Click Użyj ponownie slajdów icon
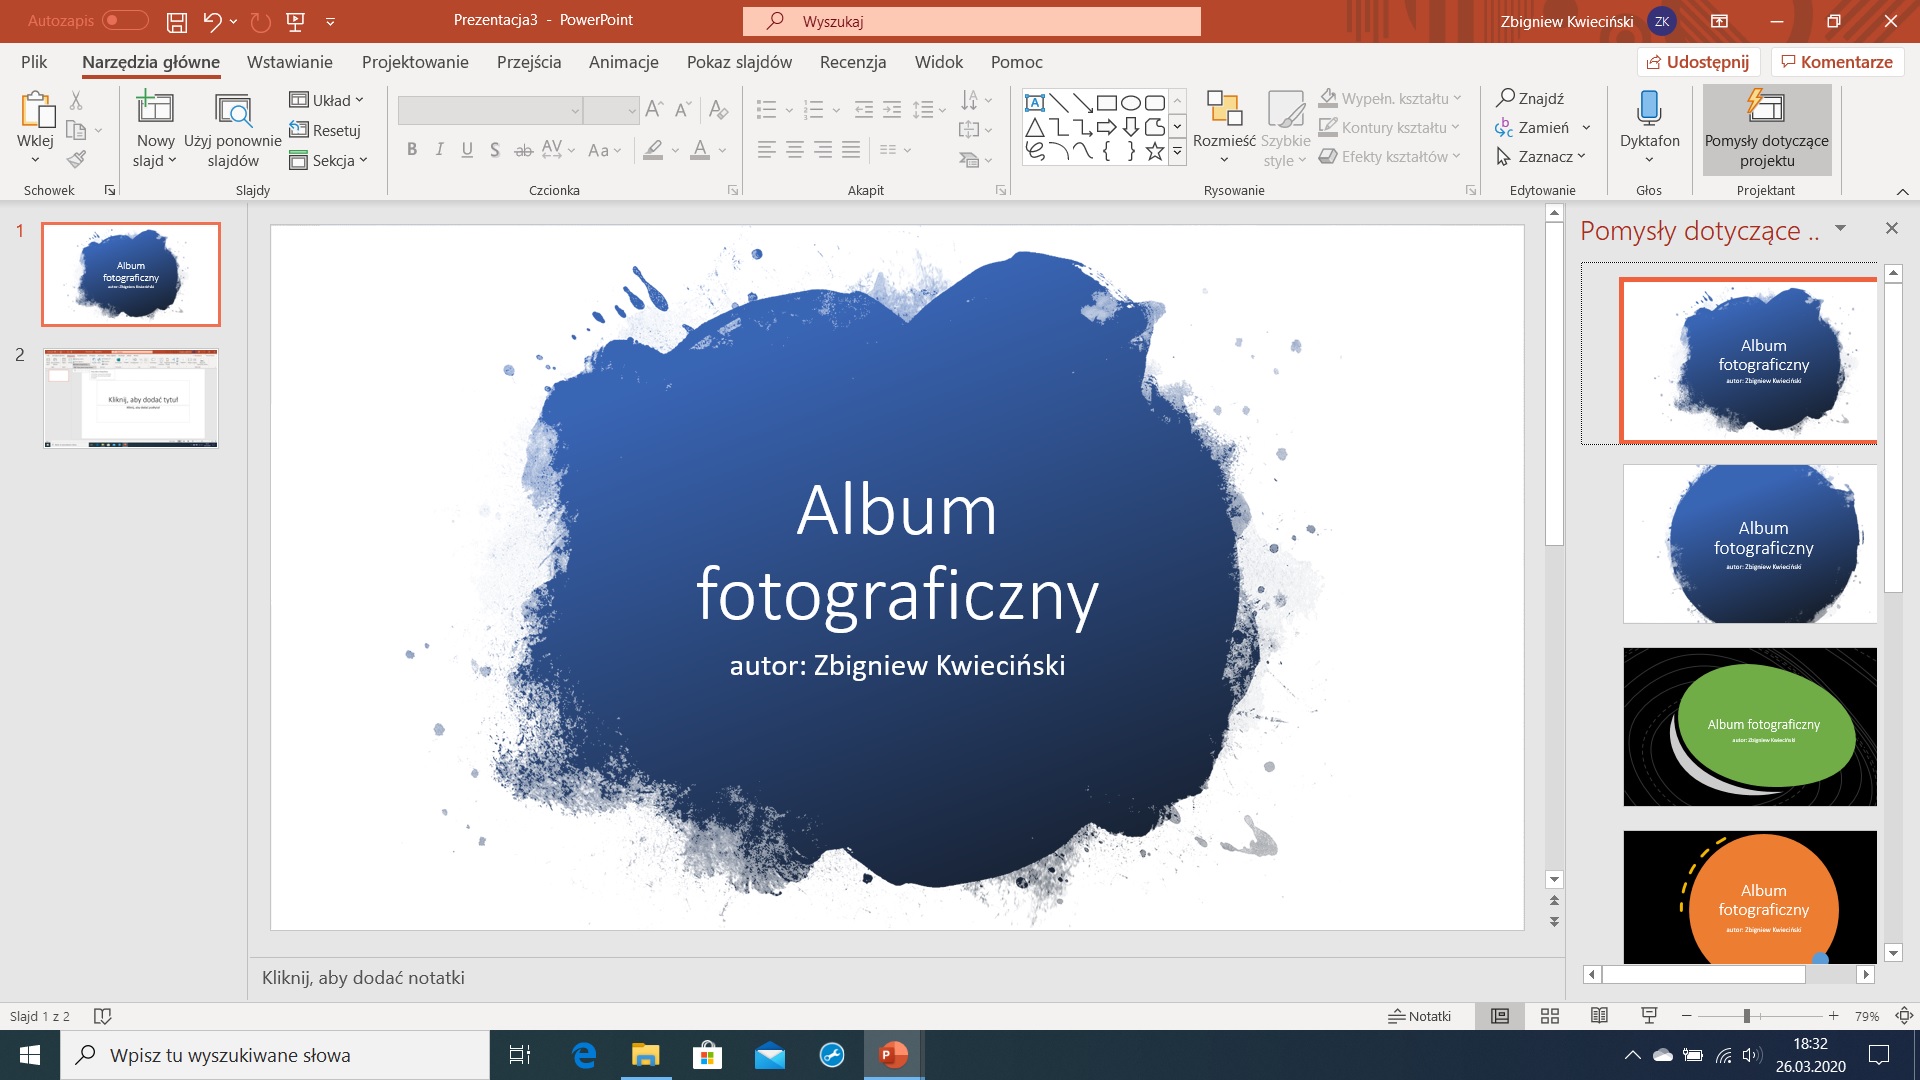1920x1080 pixels. (x=233, y=110)
